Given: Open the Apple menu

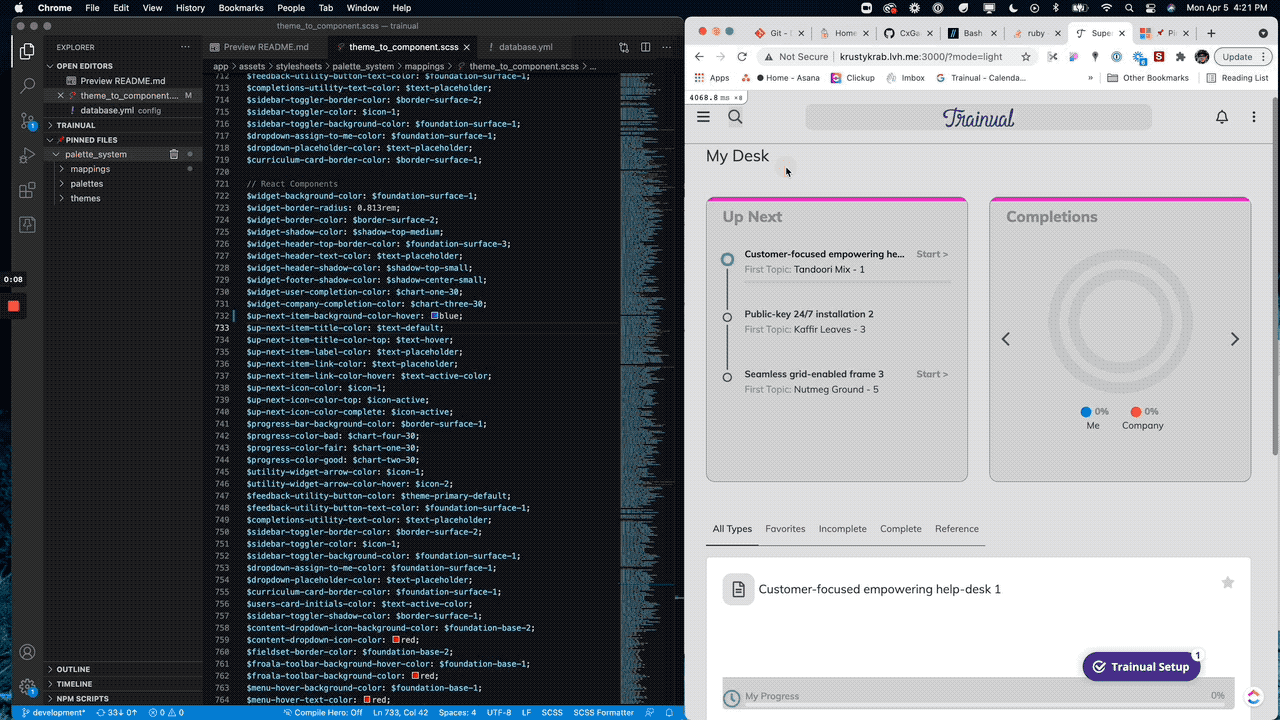Looking at the screenshot, I should [17, 8].
